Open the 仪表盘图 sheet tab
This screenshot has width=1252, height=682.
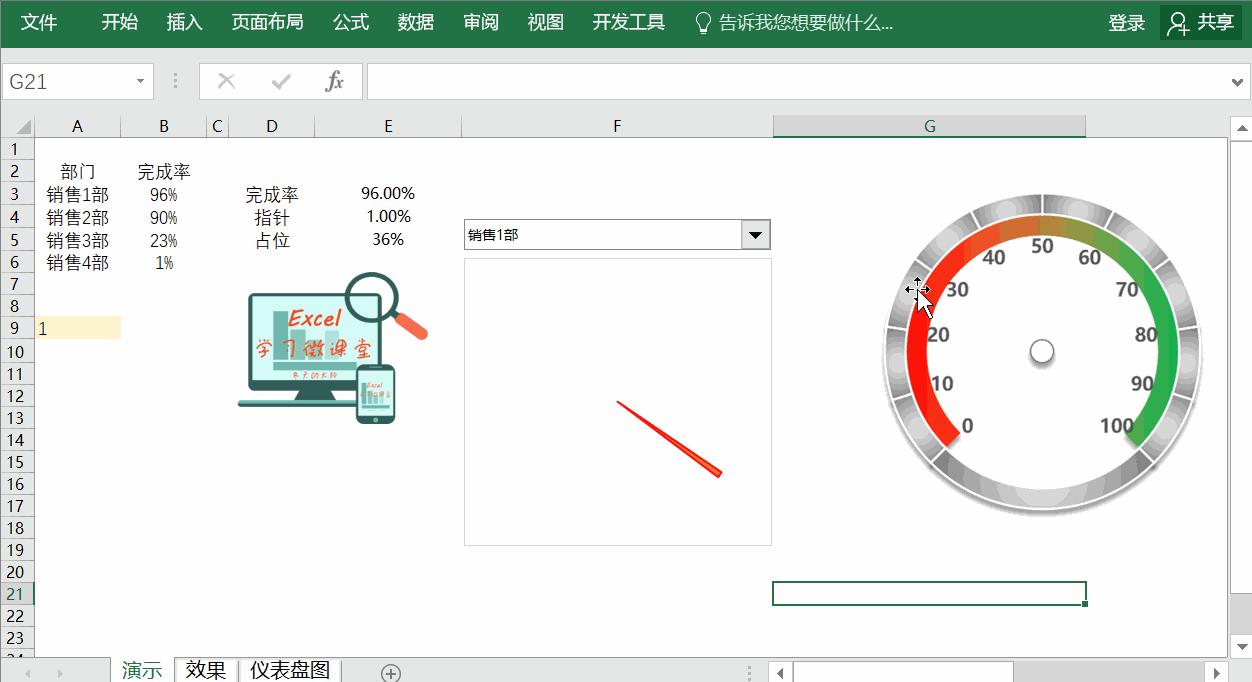coord(289,670)
